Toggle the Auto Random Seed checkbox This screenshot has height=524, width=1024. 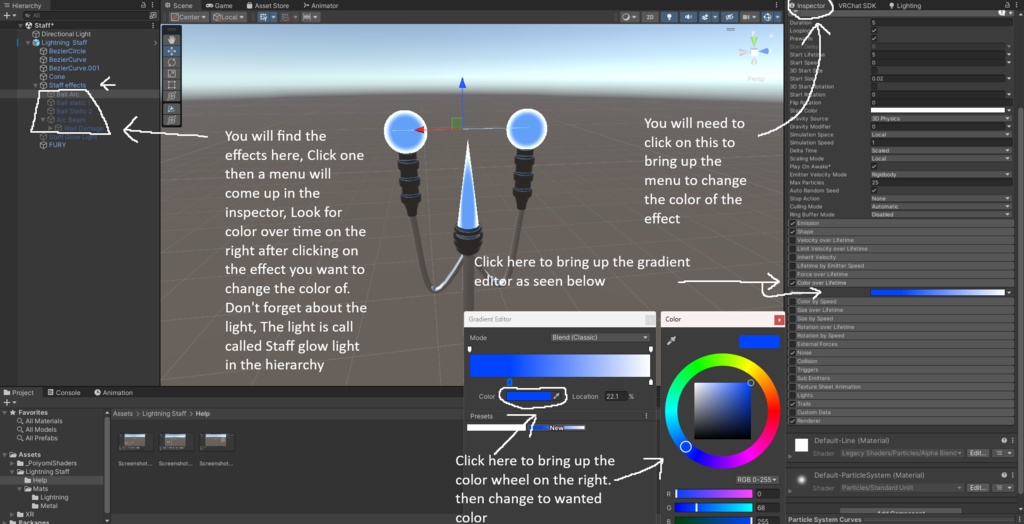(874, 191)
